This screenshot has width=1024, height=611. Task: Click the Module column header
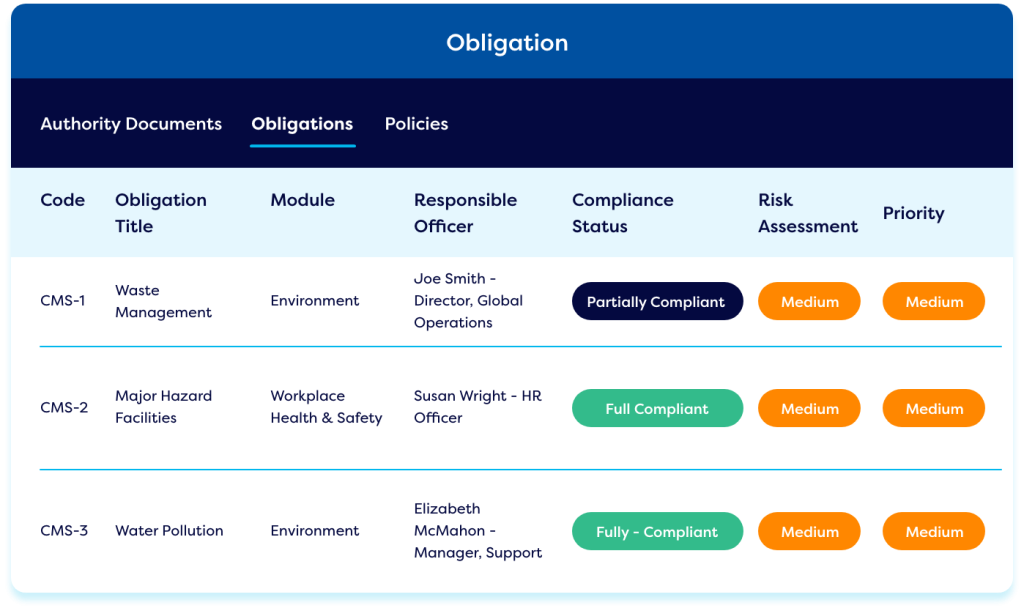coord(302,200)
